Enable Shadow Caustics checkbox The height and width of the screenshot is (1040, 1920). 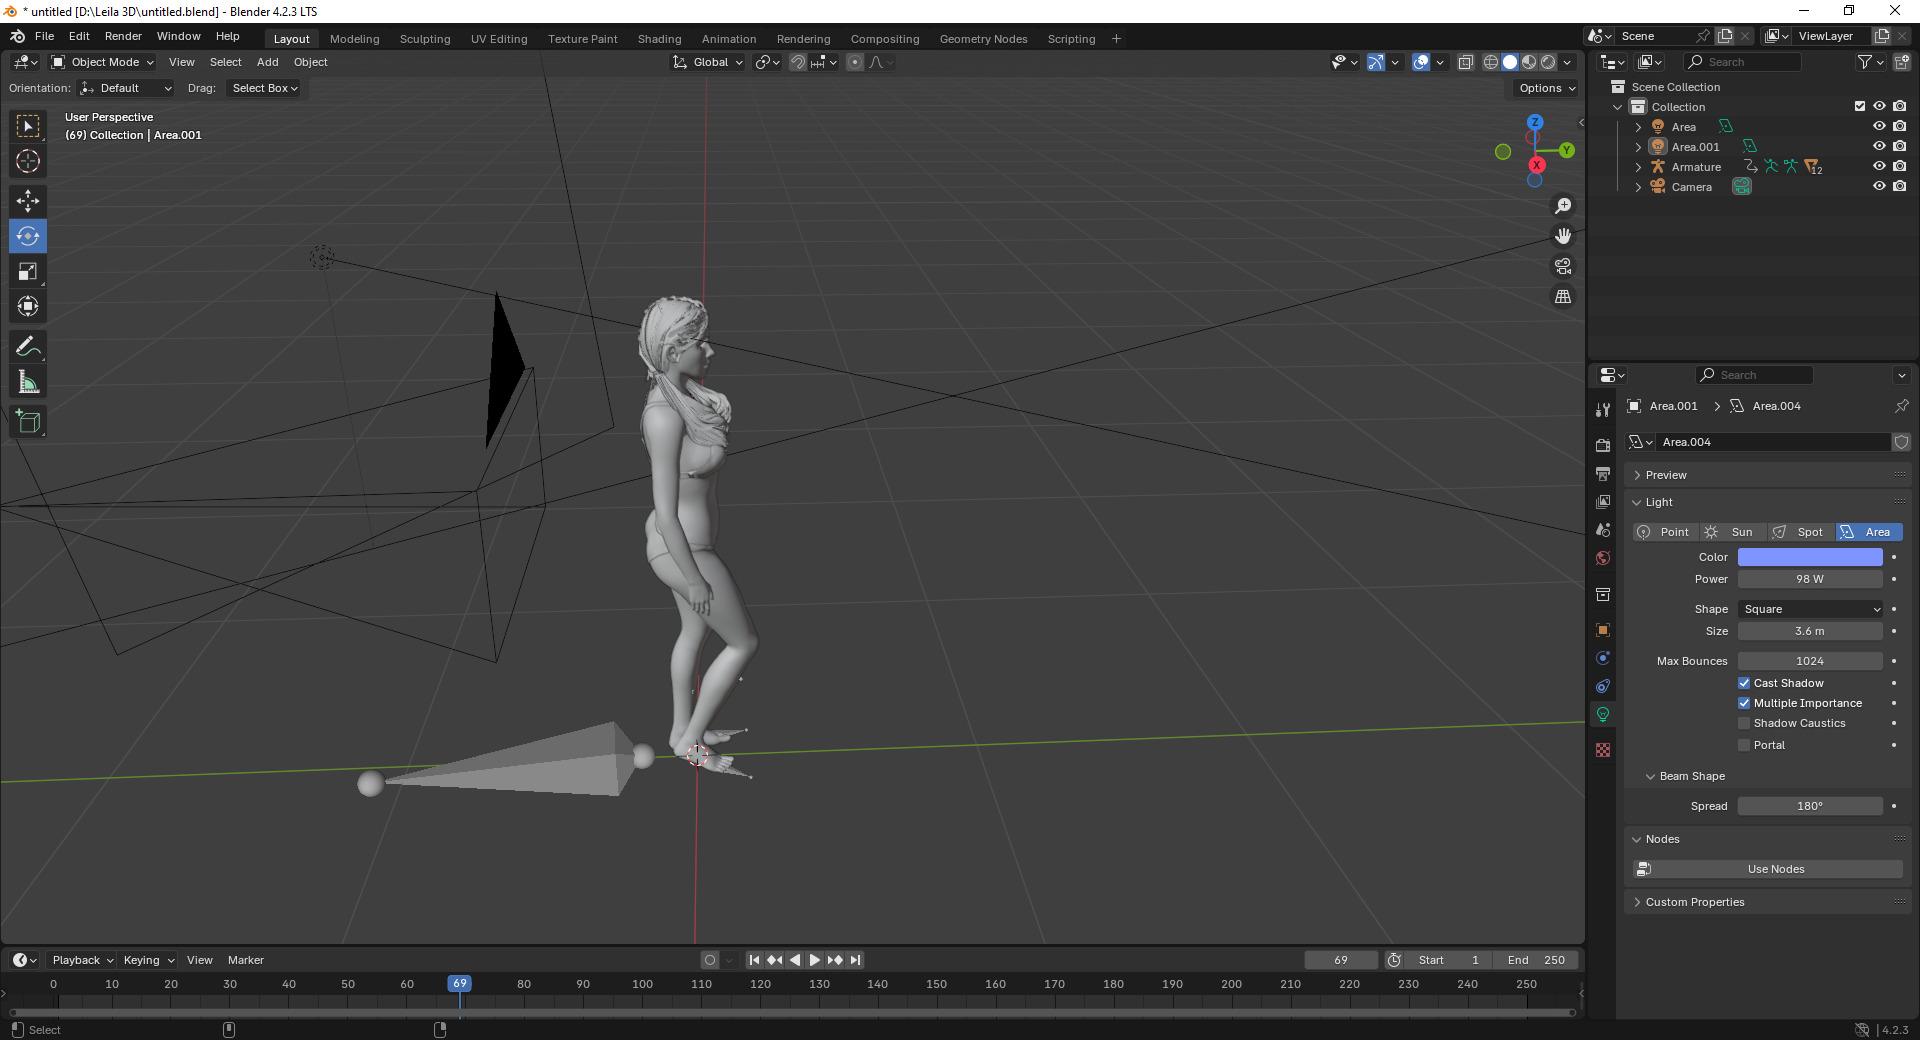click(1744, 723)
